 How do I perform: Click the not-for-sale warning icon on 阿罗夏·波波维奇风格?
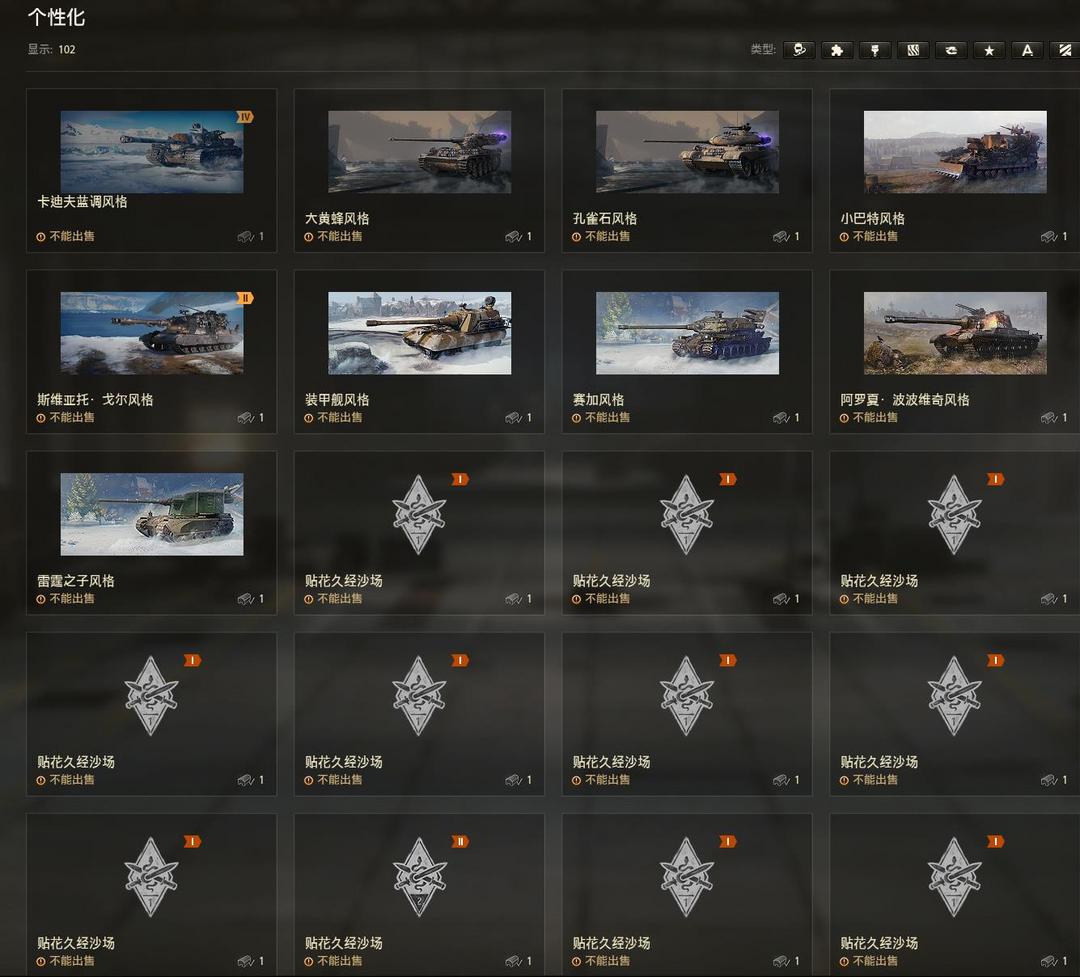[844, 418]
